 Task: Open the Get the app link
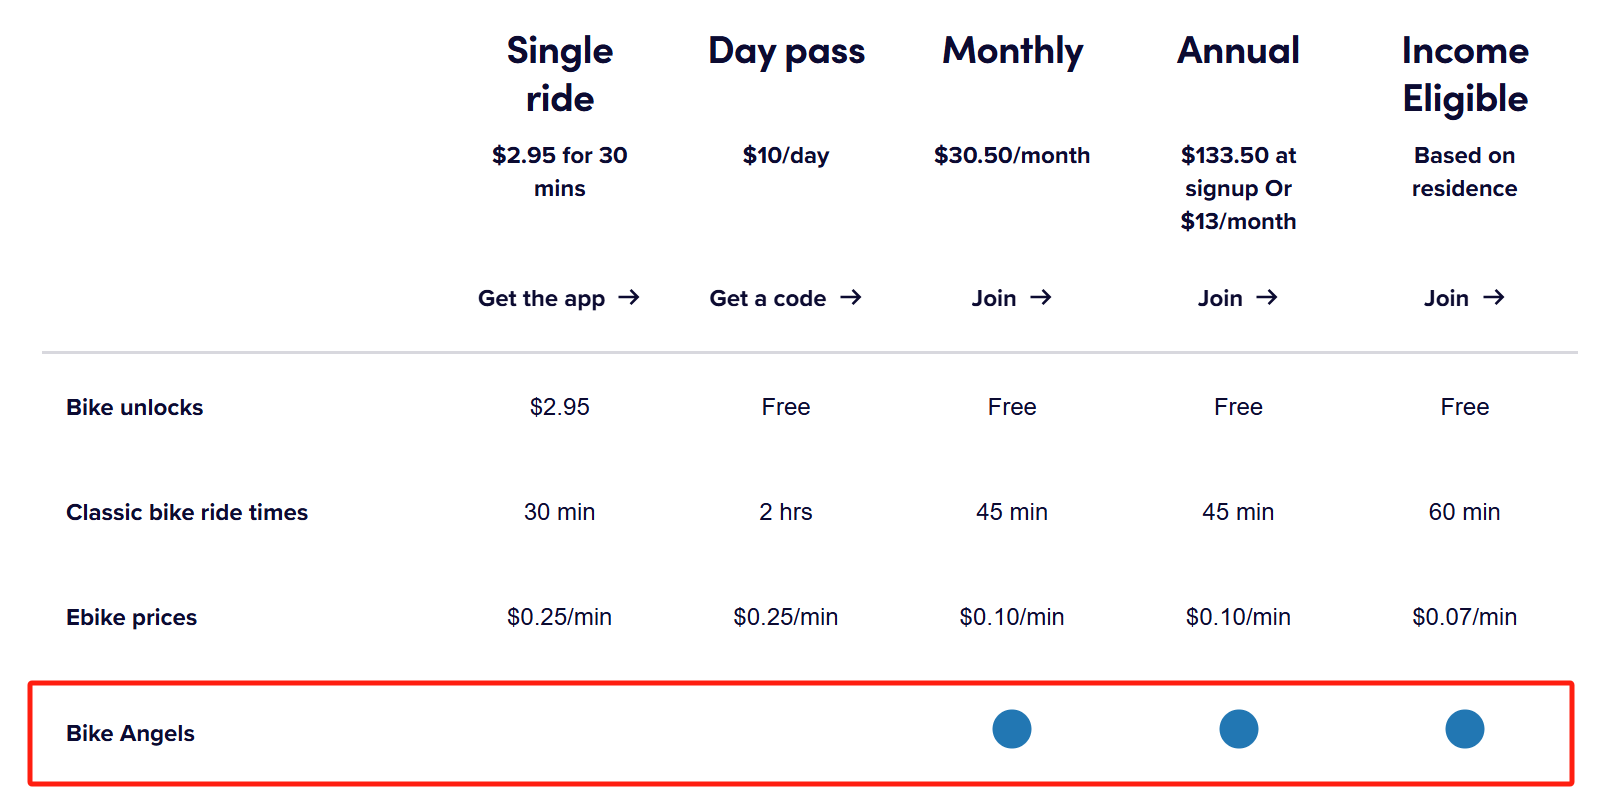541,298
